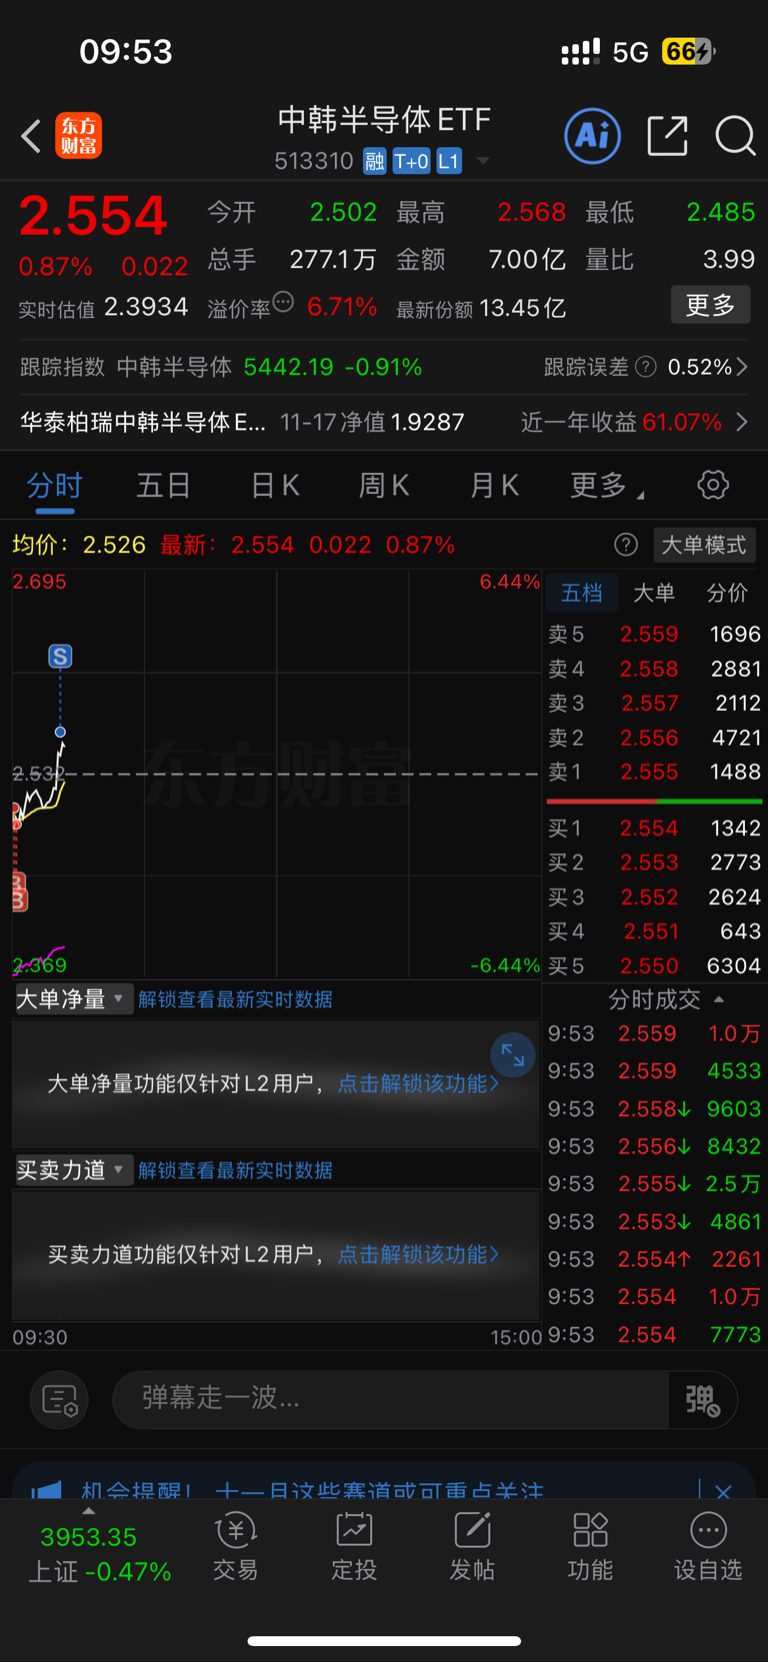Viewport: 768px width, 1663px height.
Task: Click 解锁查看最新实时数据 beside 大单净量
Action: (235, 999)
